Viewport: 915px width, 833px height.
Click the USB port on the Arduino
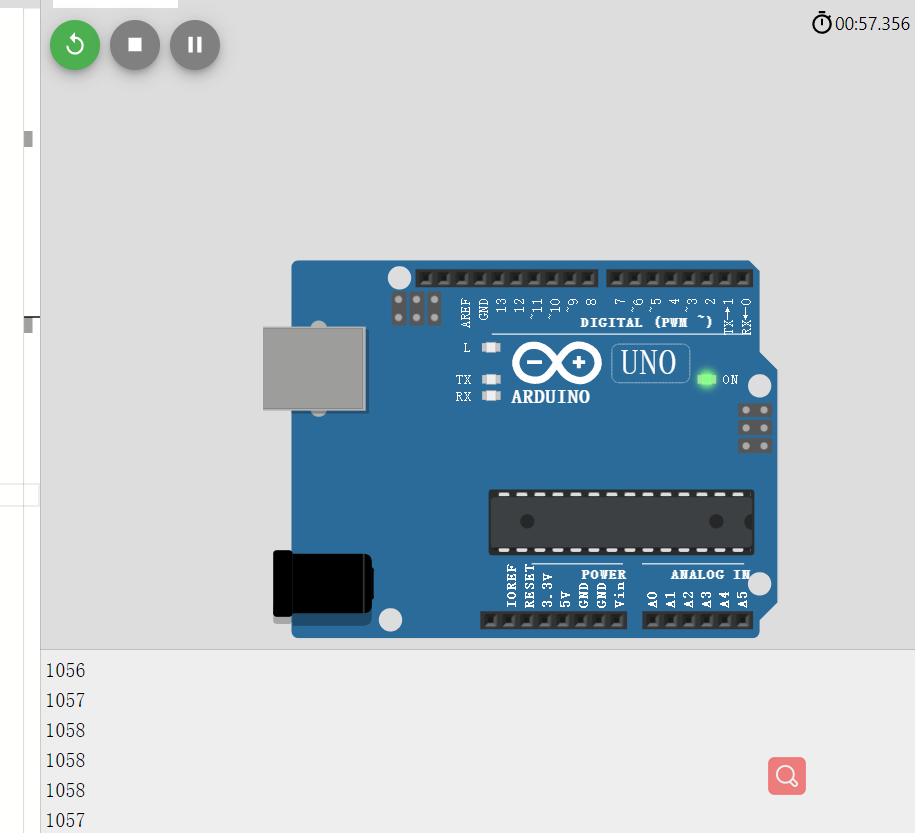pos(314,369)
